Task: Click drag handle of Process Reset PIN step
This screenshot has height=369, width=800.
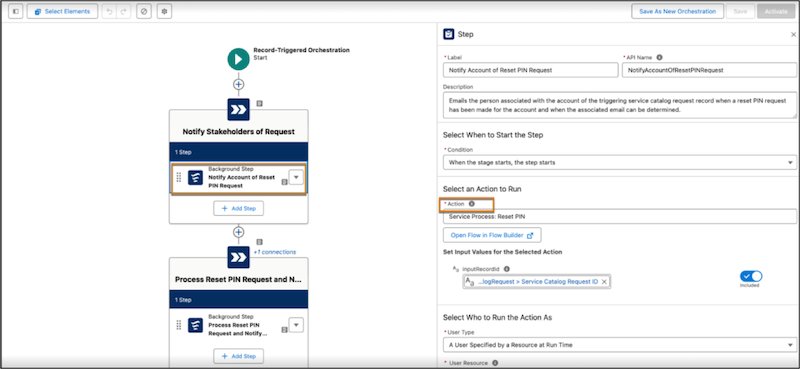Action: tap(179, 325)
